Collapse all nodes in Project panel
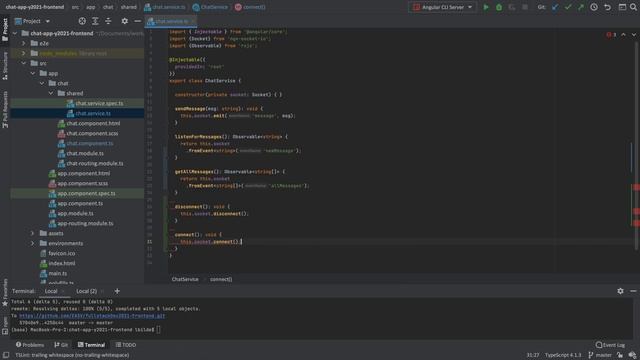The height and width of the screenshot is (360, 640). pyautogui.click(x=108, y=21)
